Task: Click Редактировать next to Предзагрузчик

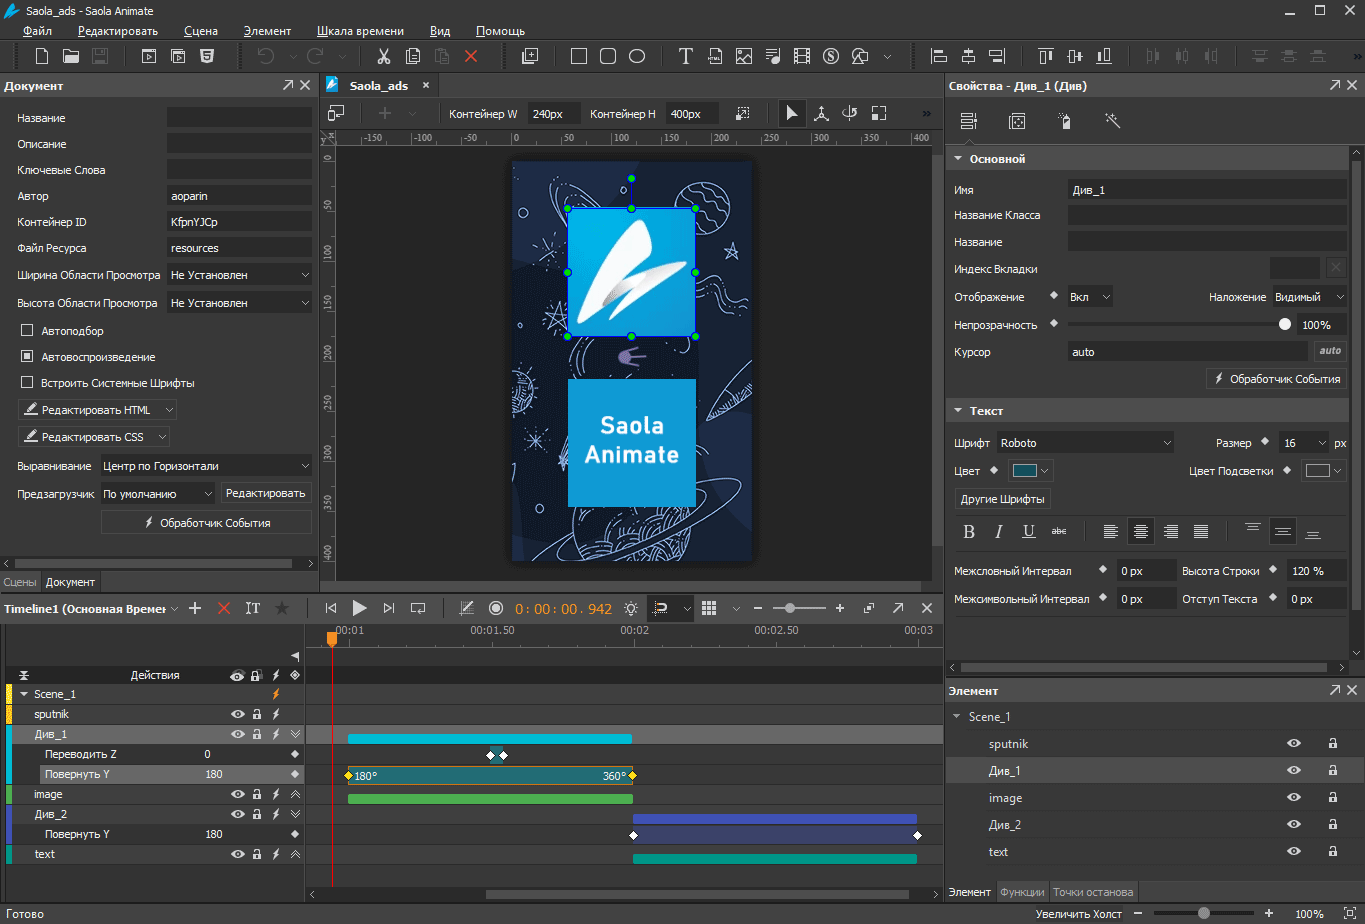Action: click(265, 493)
